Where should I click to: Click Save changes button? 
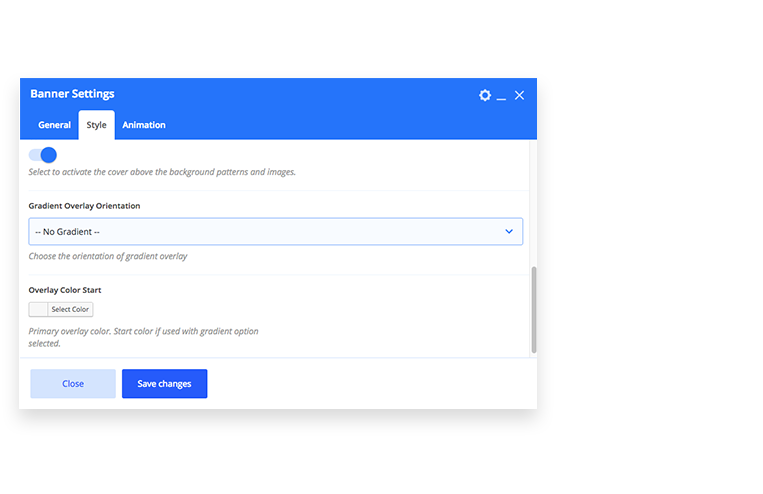click(164, 384)
